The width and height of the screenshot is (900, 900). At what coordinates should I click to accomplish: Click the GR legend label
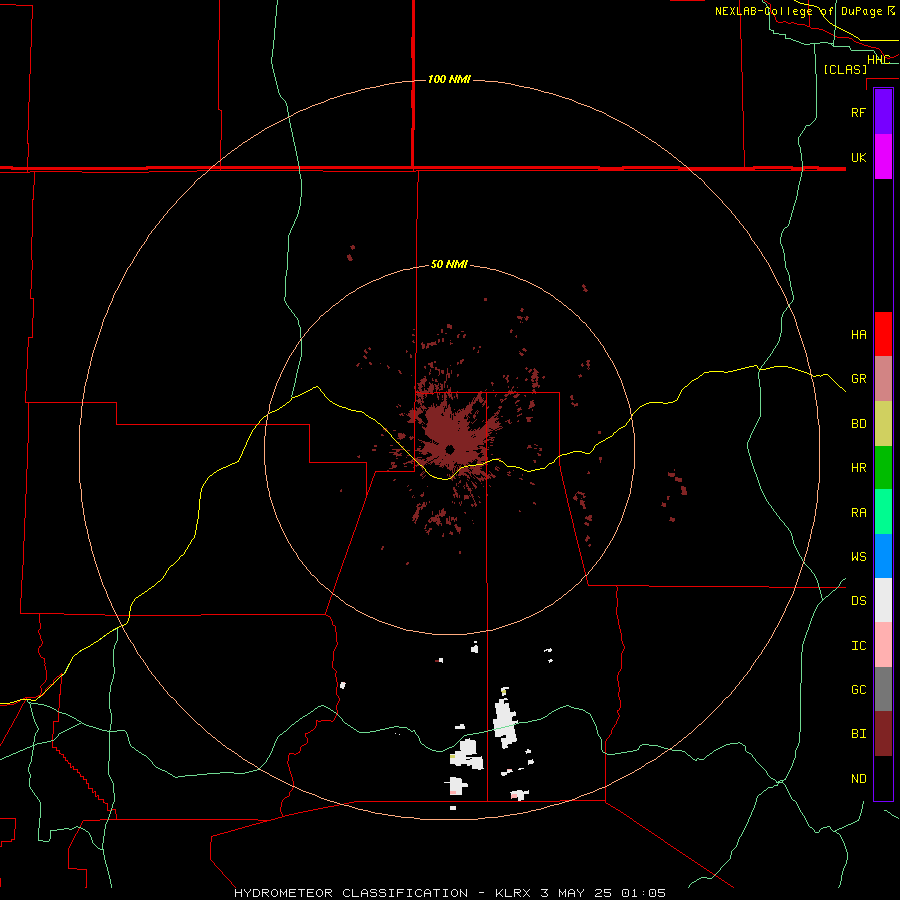point(858,379)
